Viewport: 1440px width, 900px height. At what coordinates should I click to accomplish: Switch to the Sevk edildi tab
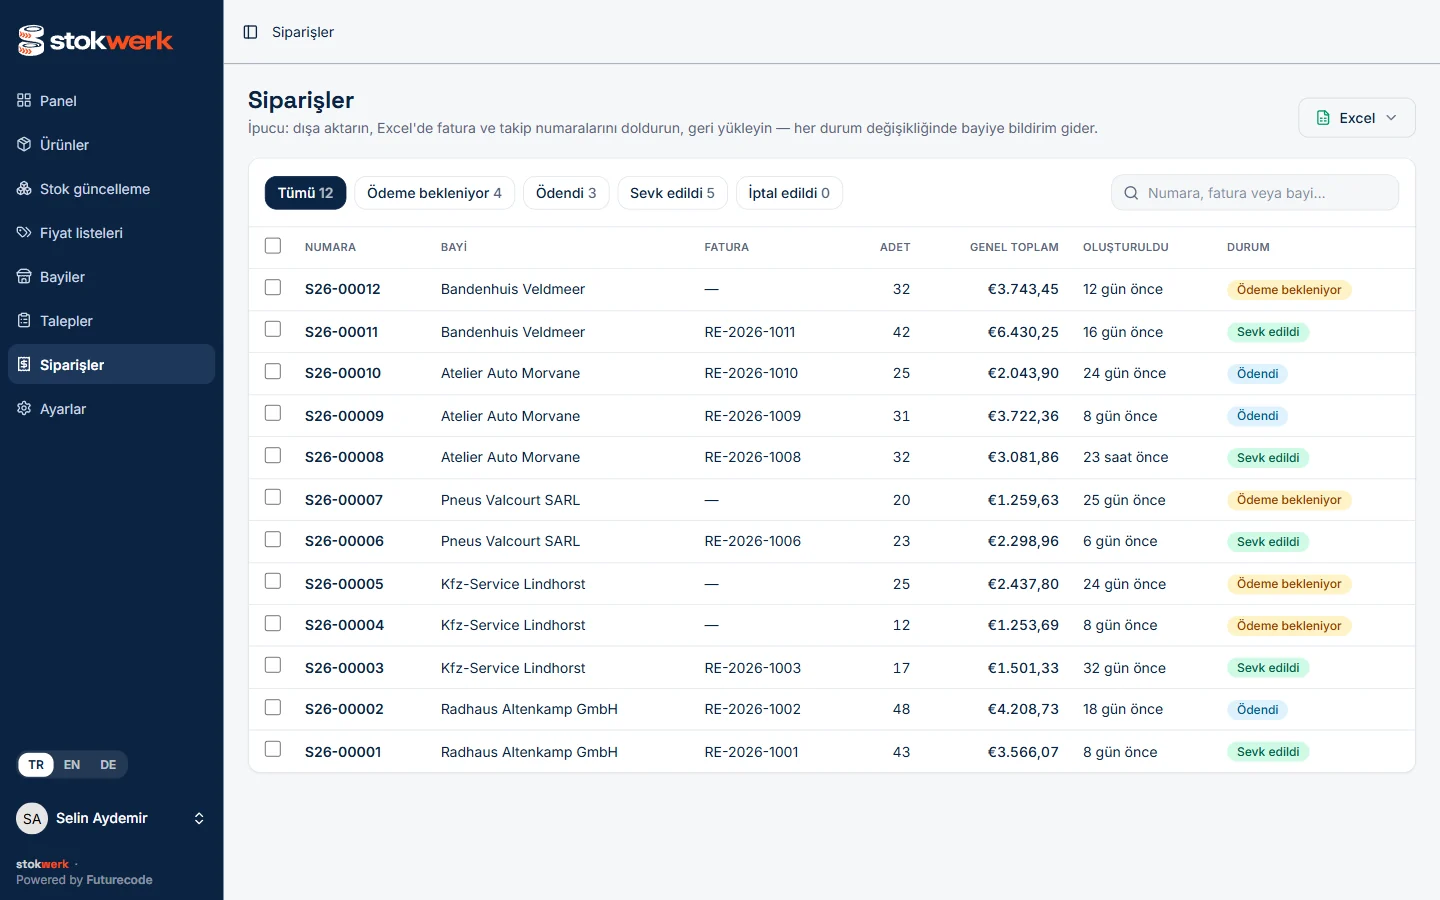pos(672,193)
